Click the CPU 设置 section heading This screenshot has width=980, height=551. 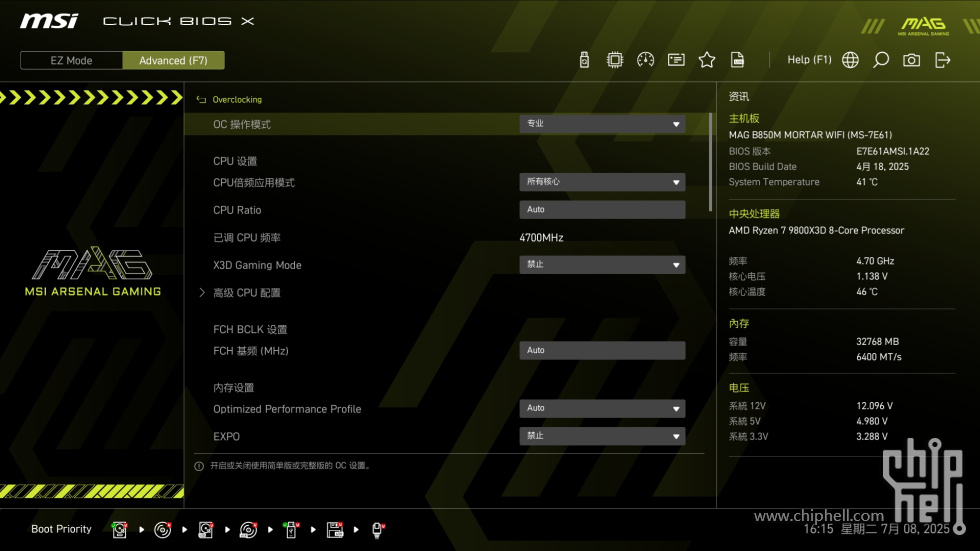click(x=235, y=161)
